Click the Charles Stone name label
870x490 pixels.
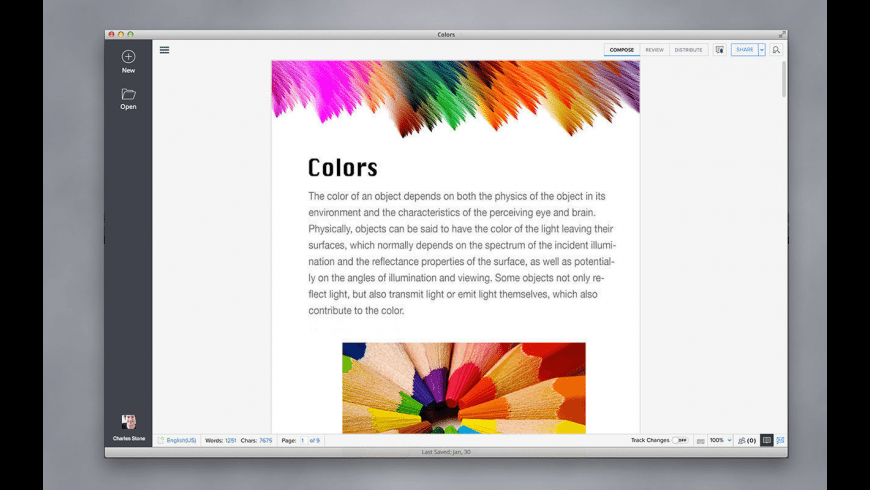pyautogui.click(x=129, y=438)
